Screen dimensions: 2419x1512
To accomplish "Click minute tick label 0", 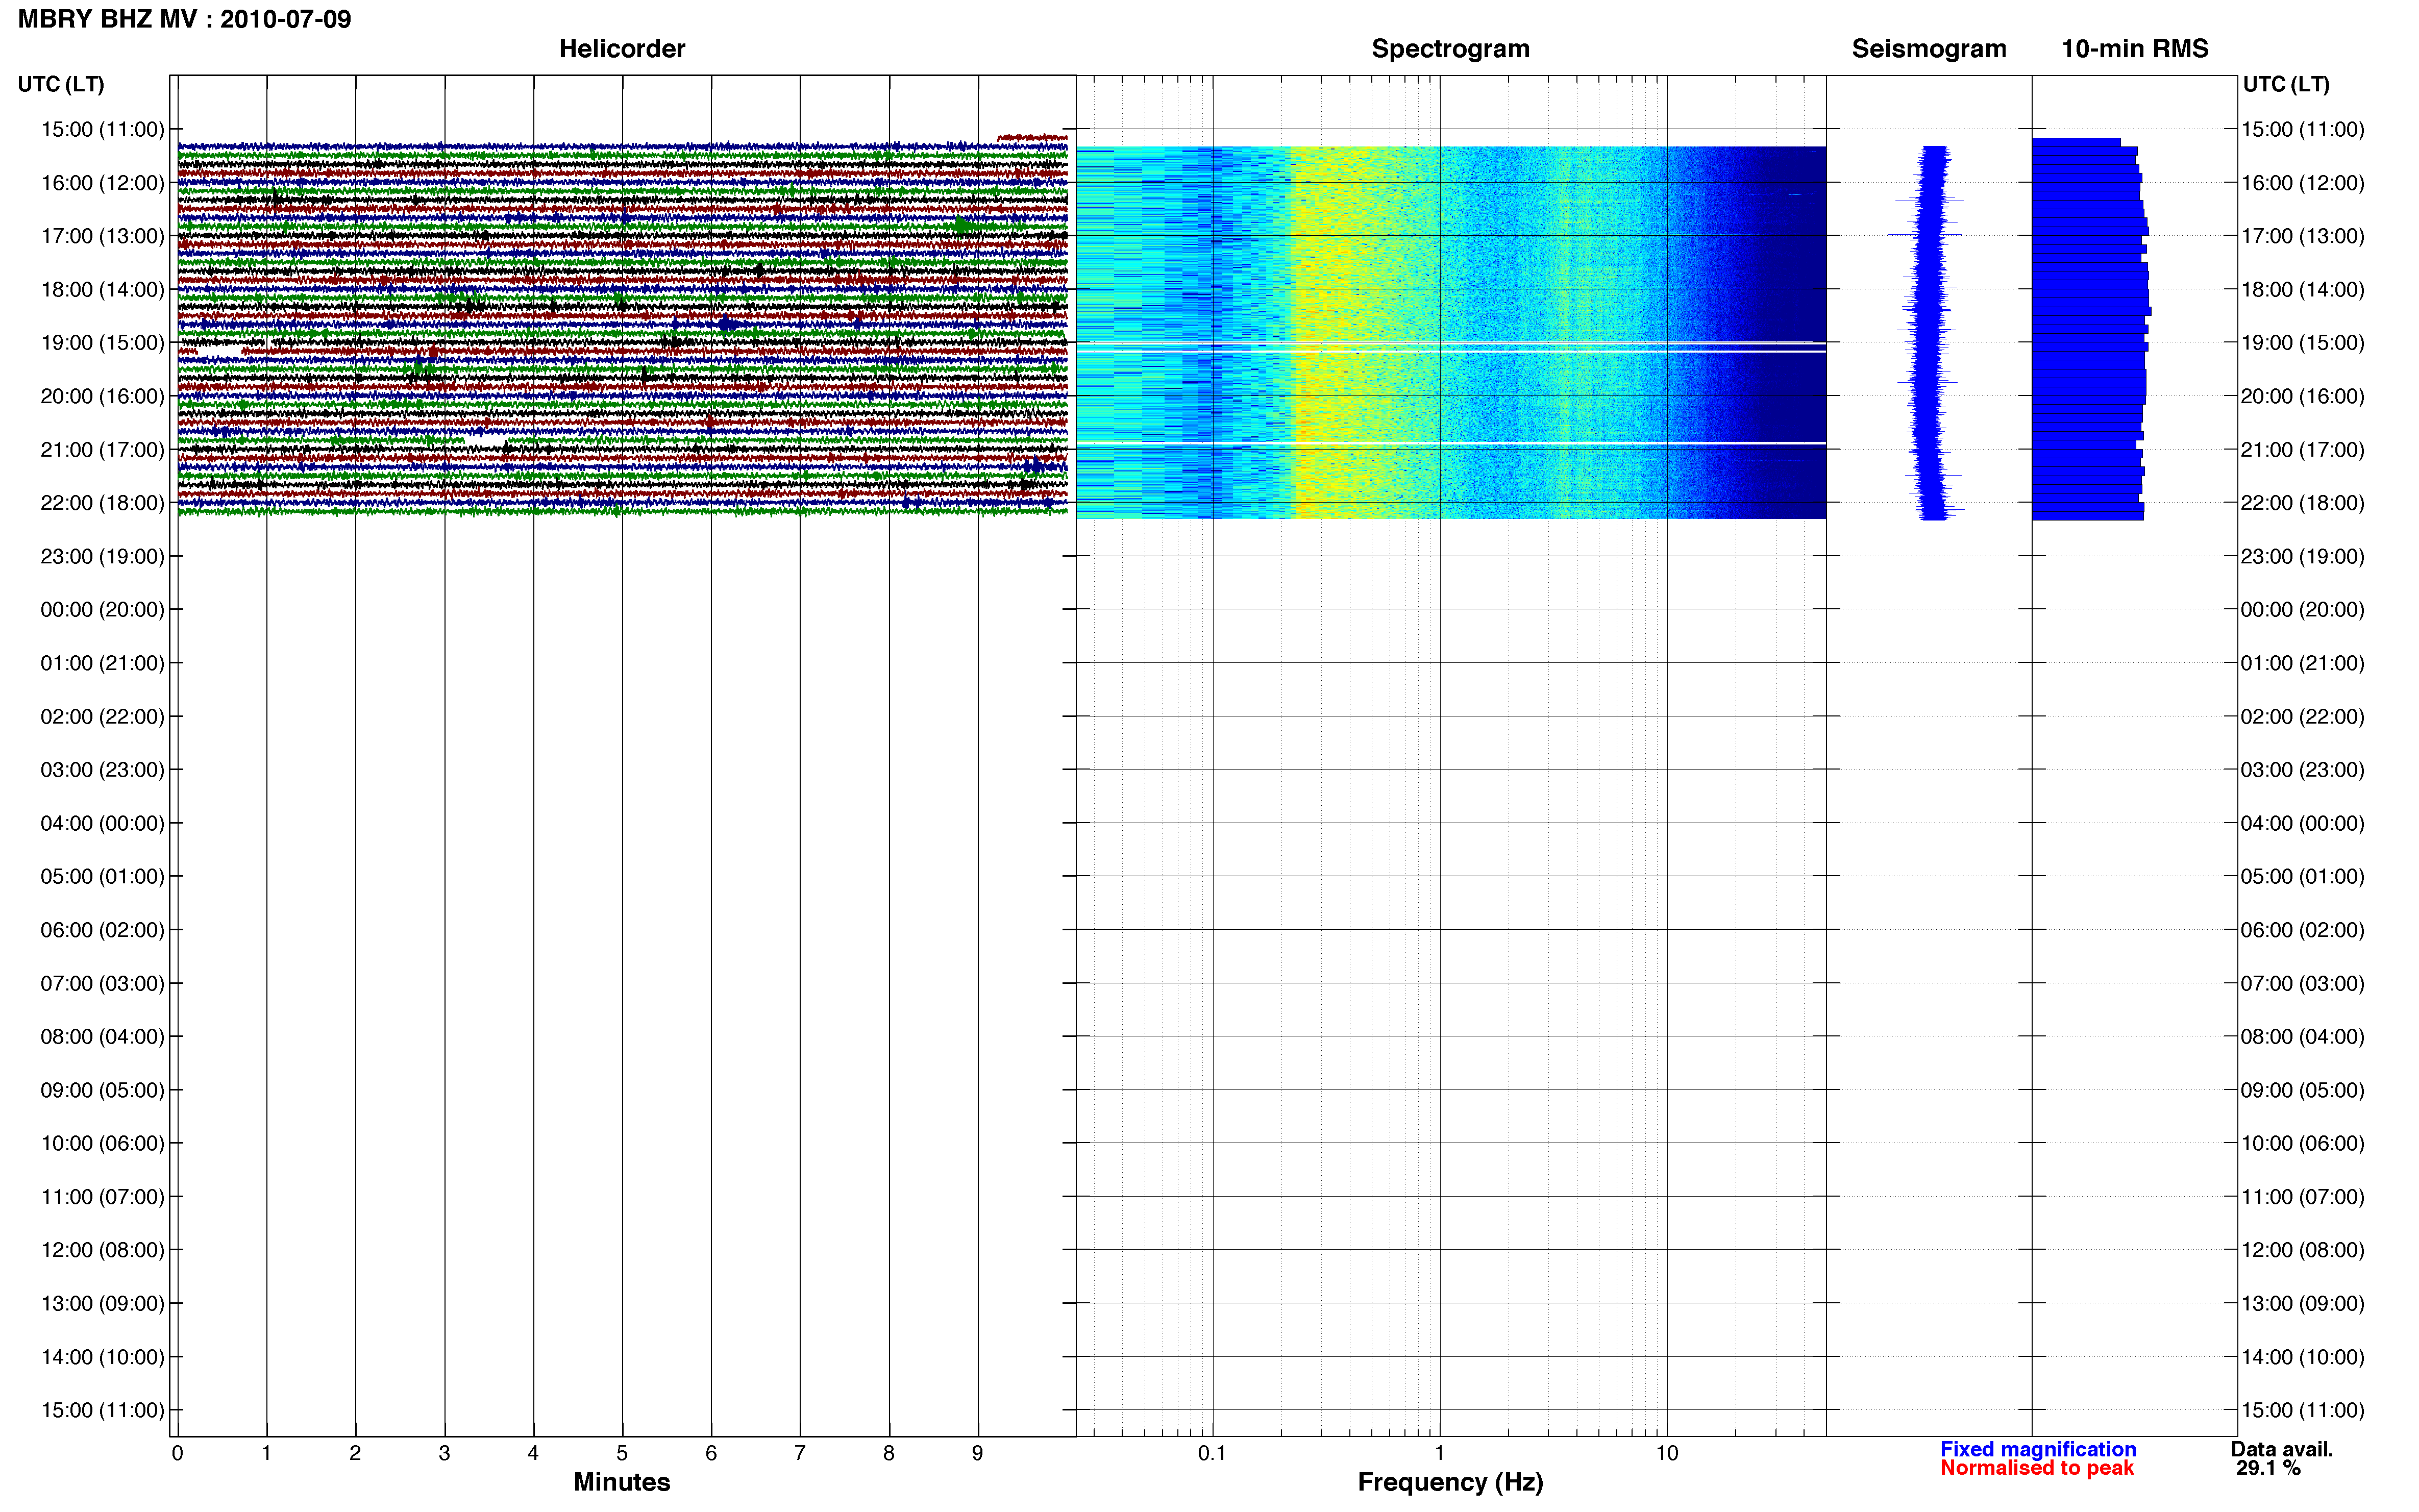I will pyautogui.click(x=177, y=1454).
